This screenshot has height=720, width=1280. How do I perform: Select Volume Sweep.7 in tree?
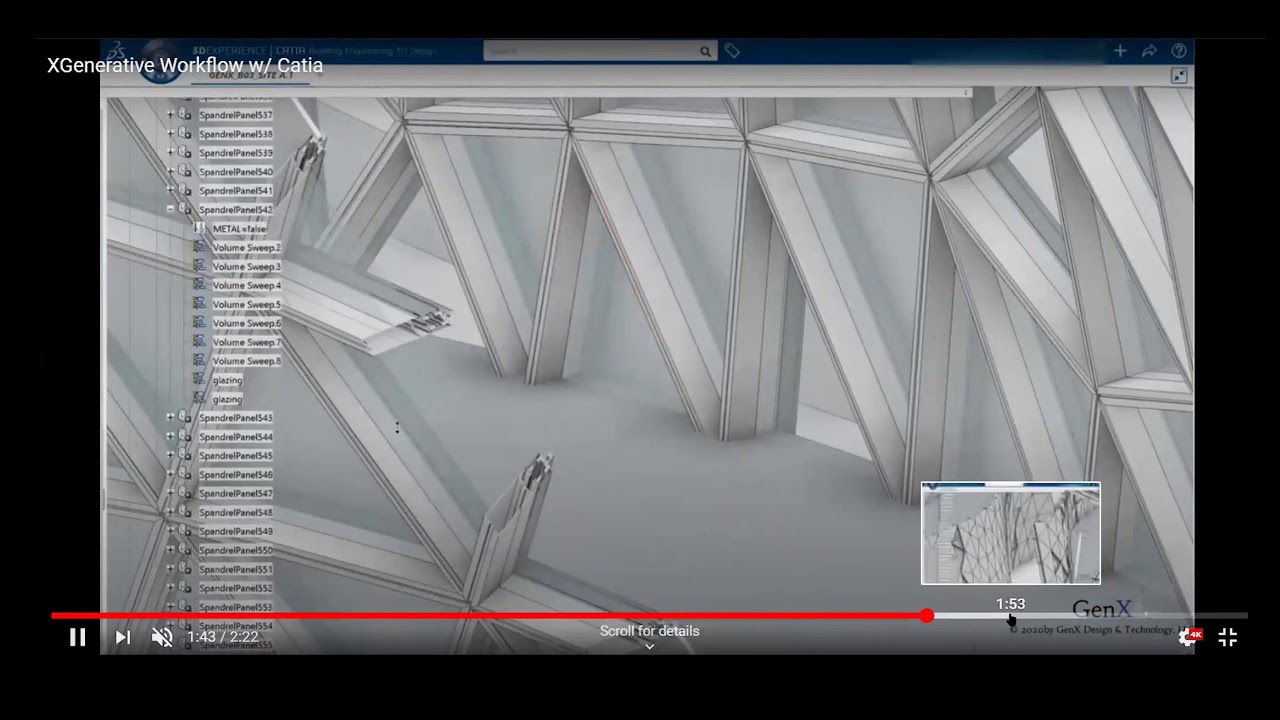coord(246,343)
